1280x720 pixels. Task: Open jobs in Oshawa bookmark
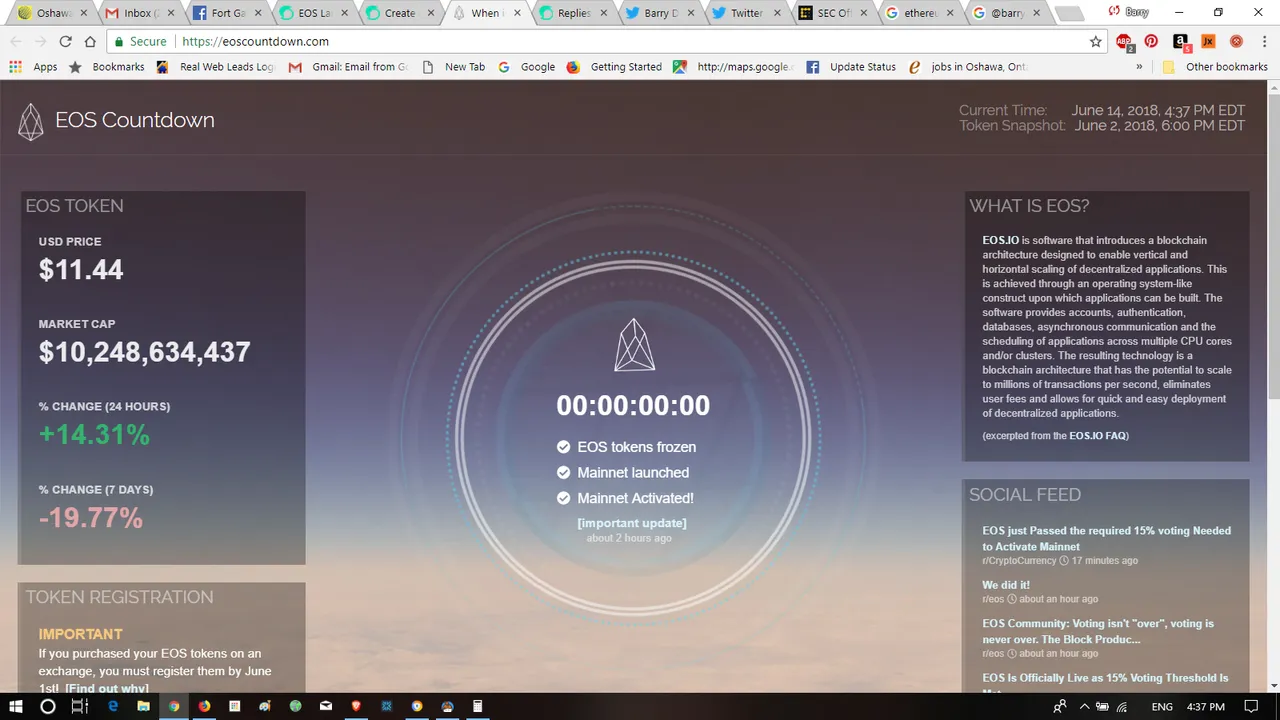pos(968,67)
